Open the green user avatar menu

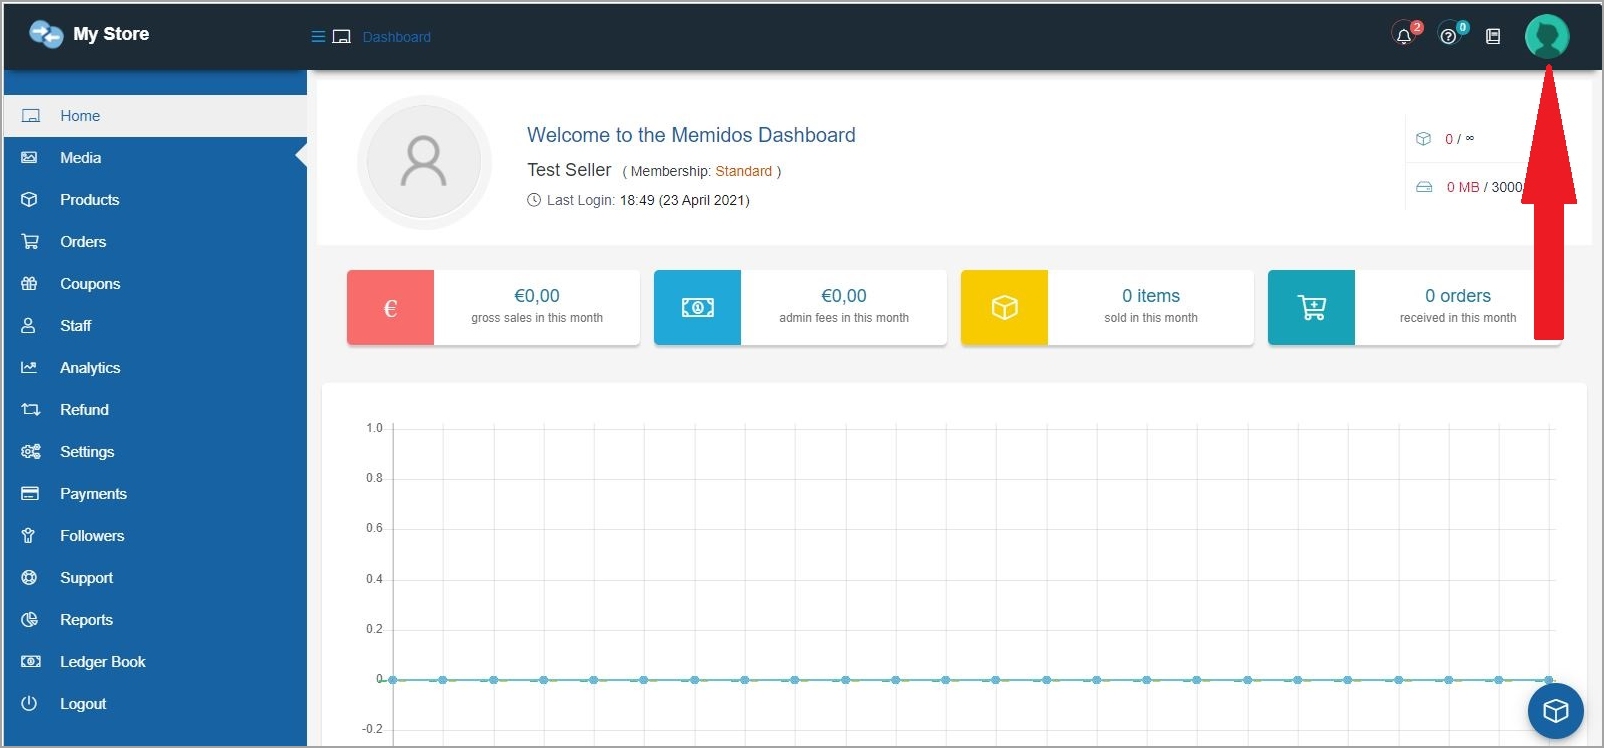pyautogui.click(x=1547, y=36)
